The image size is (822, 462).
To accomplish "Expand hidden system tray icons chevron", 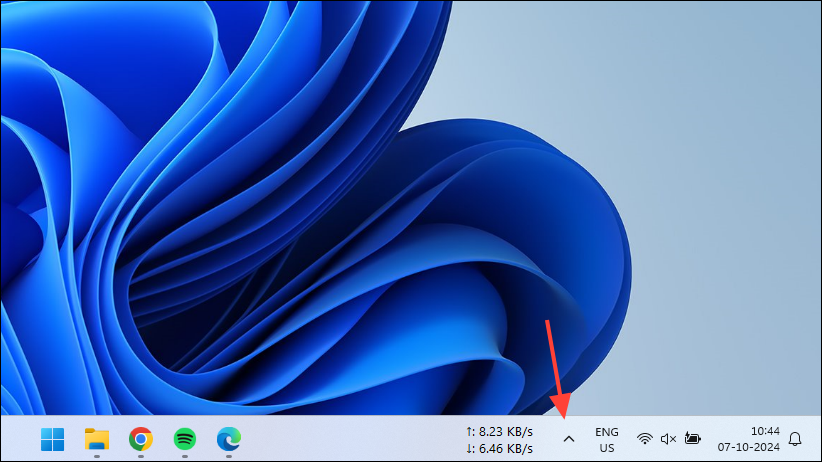I will point(569,439).
